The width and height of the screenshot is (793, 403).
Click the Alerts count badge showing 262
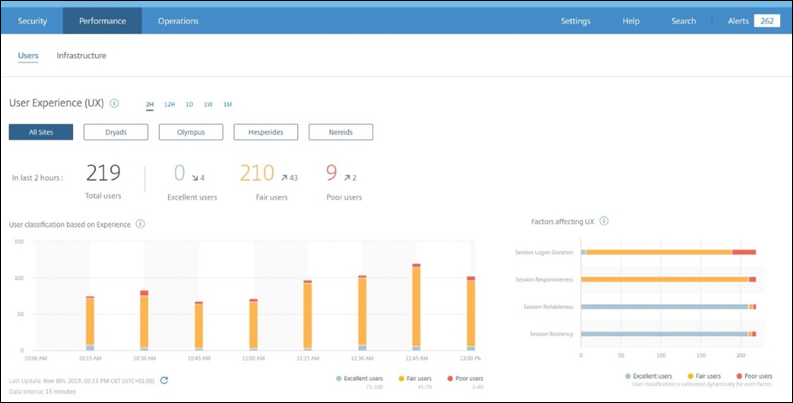[x=767, y=21]
